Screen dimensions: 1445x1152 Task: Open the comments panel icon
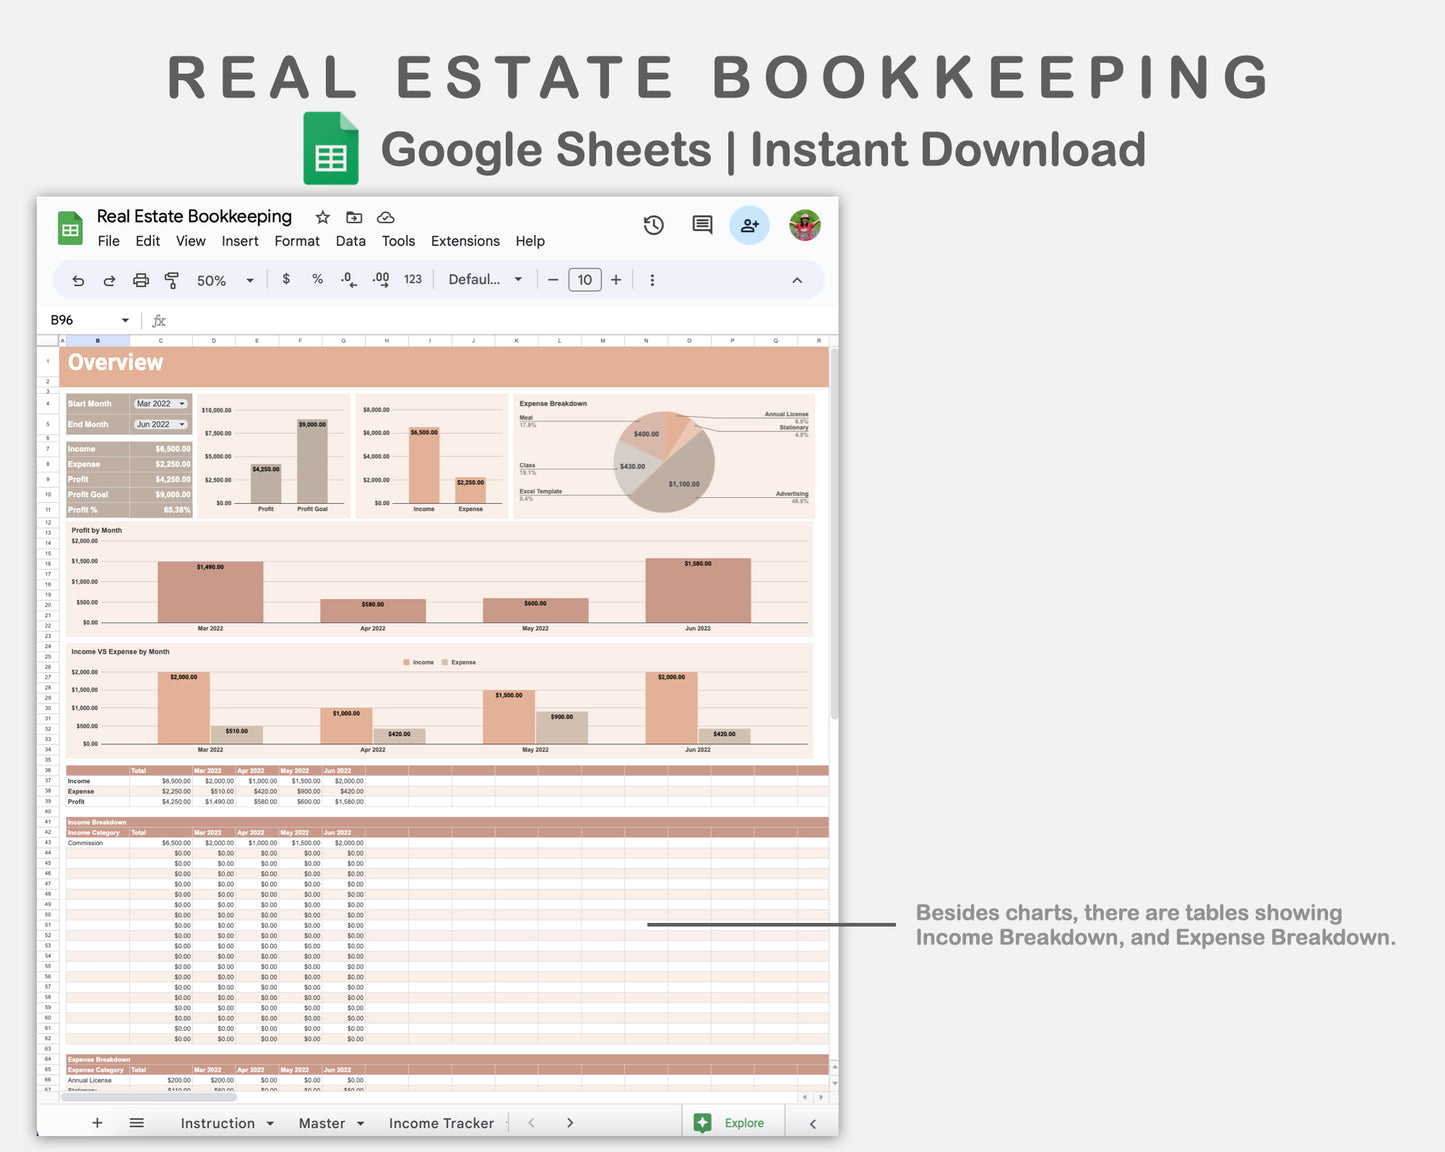700,225
